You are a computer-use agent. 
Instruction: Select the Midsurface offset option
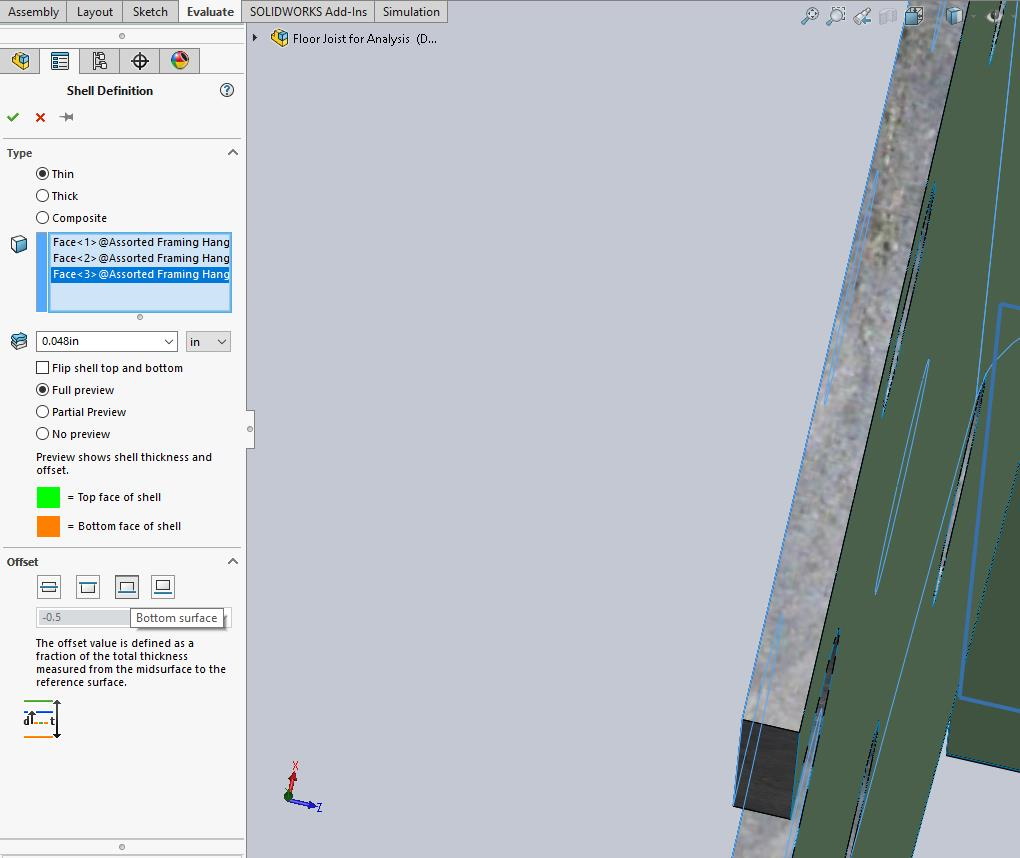point(48,587)
